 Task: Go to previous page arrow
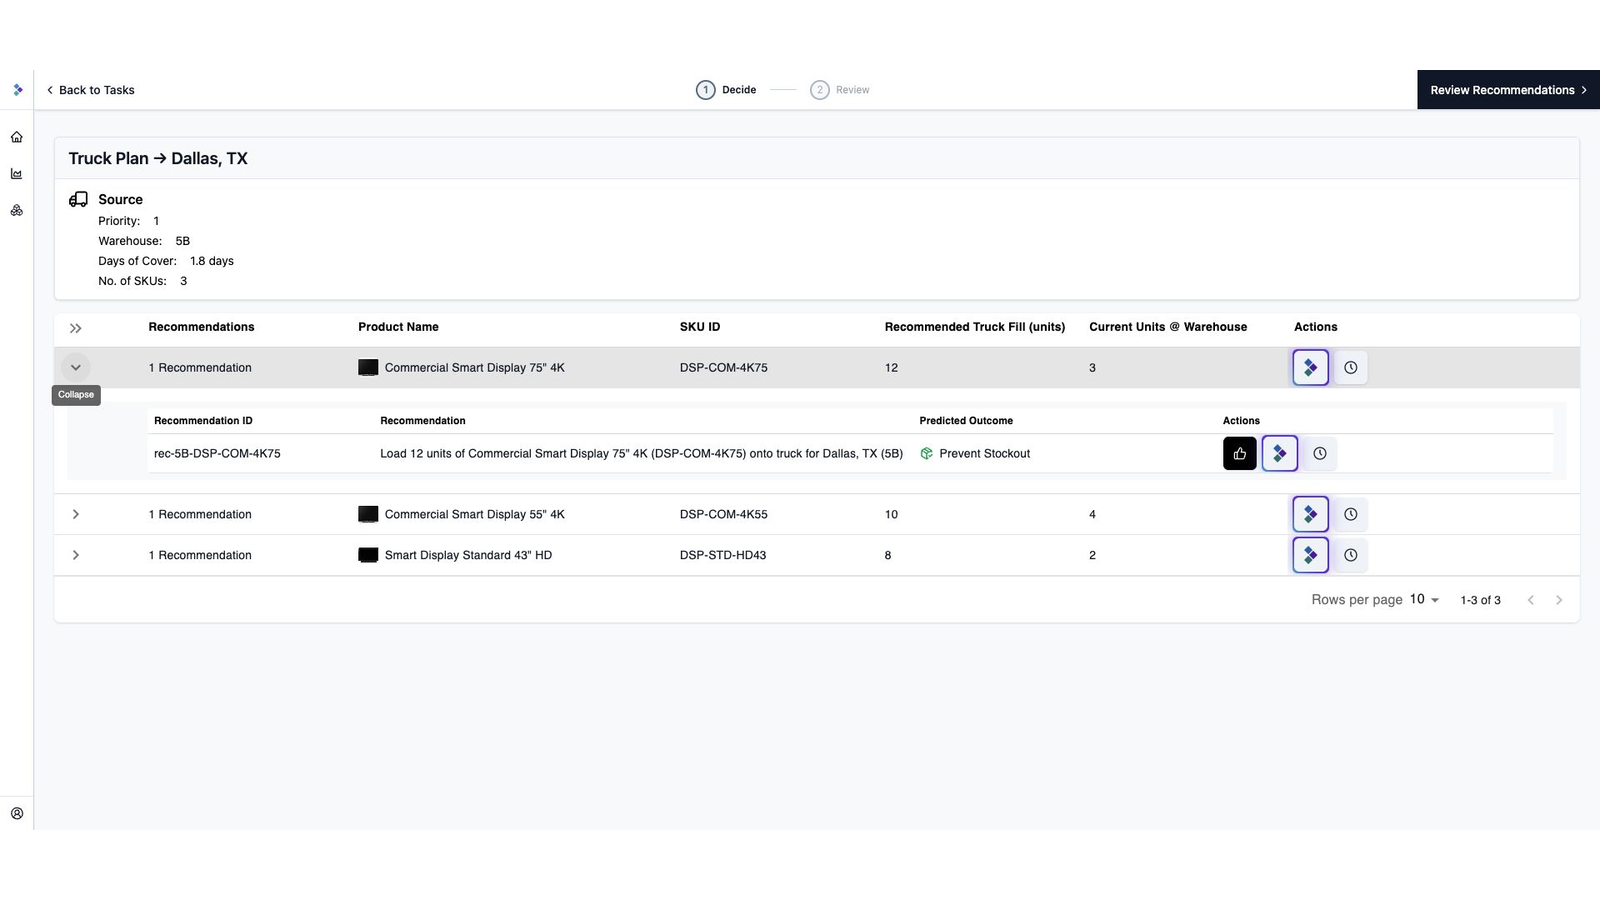pyautogui.click(x=1530, y=600)
